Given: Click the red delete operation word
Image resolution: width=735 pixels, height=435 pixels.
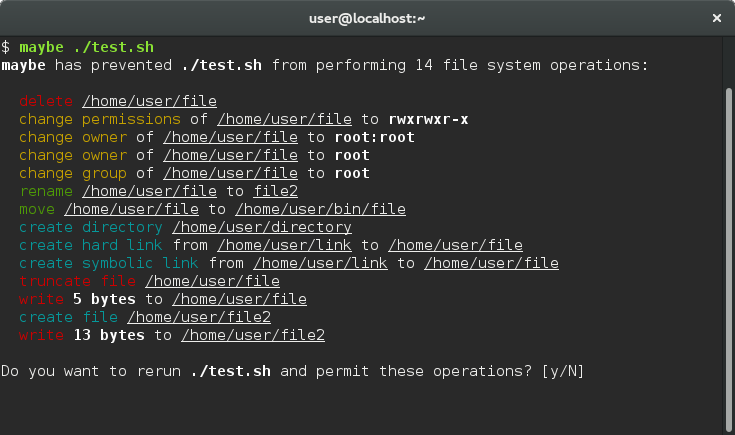Looking at the screenshot, I should click(x=46, y=101).
